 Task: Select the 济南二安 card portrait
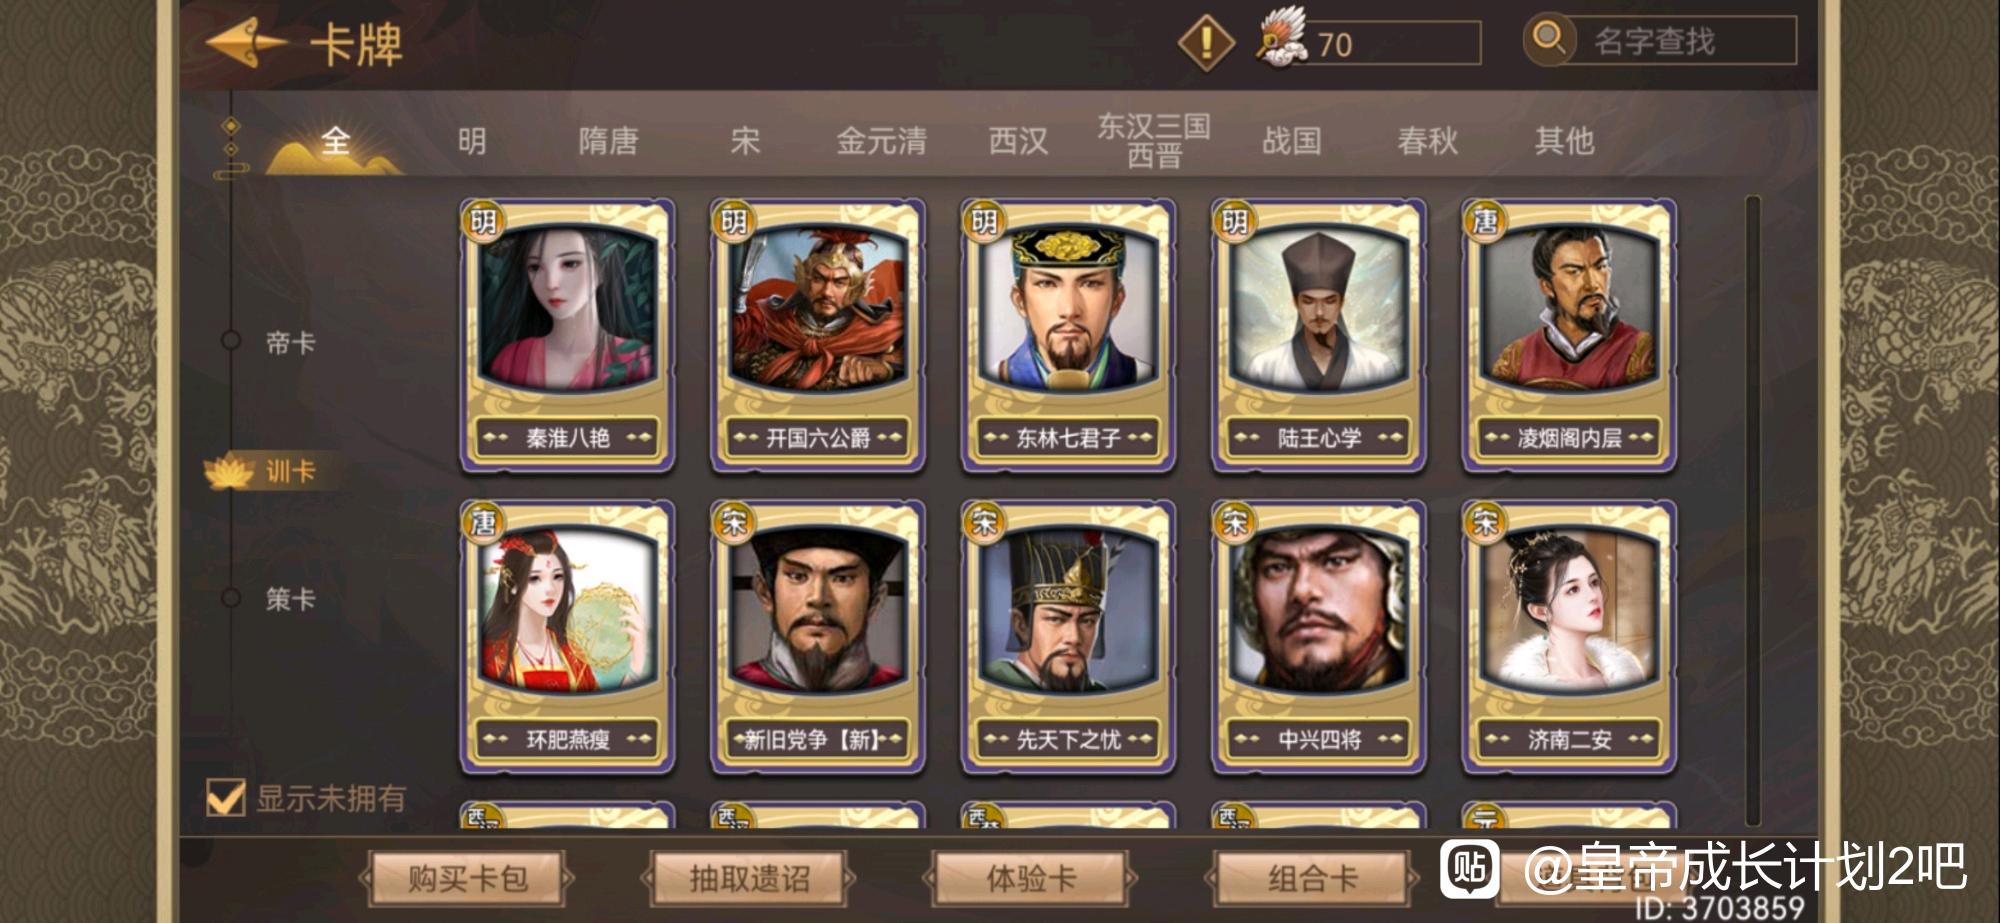tap(1569, 610)
